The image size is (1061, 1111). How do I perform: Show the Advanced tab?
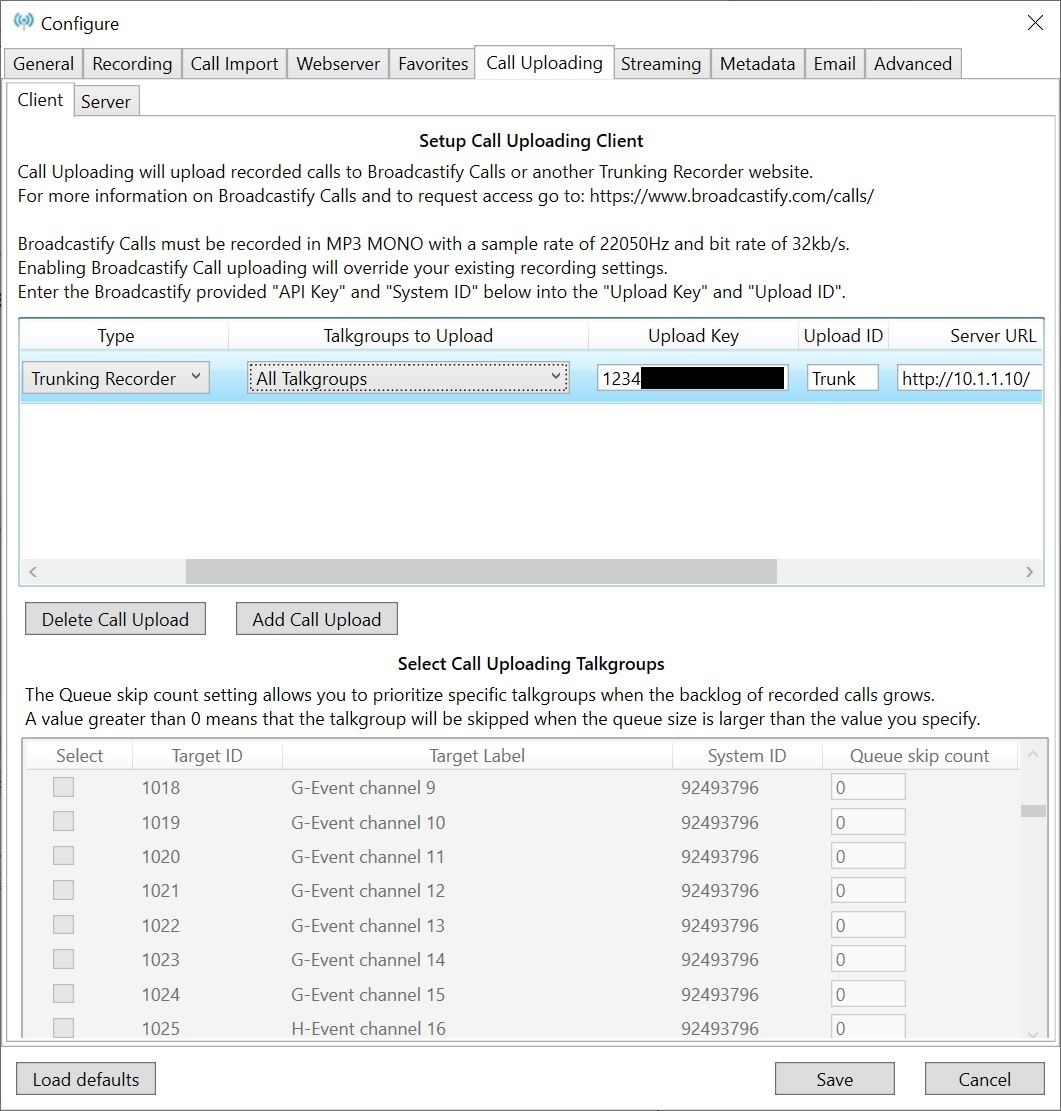[x=913, y=64]
